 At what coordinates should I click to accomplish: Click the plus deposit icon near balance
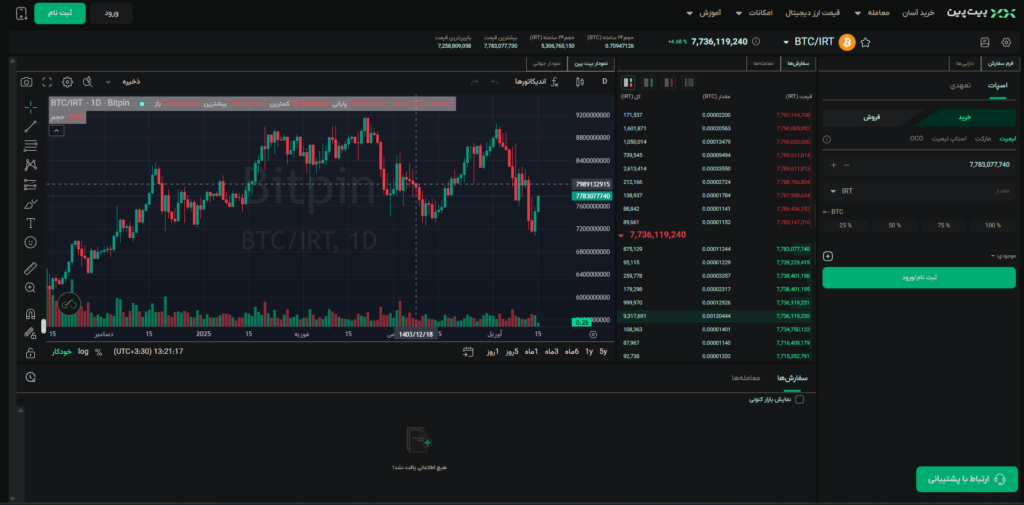coord(828,256)
